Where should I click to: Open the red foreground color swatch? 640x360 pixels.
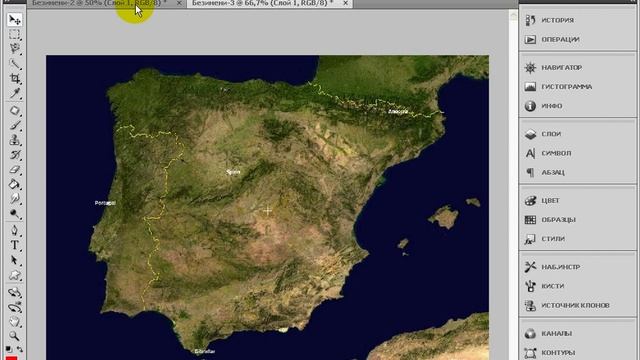point(11,358)
